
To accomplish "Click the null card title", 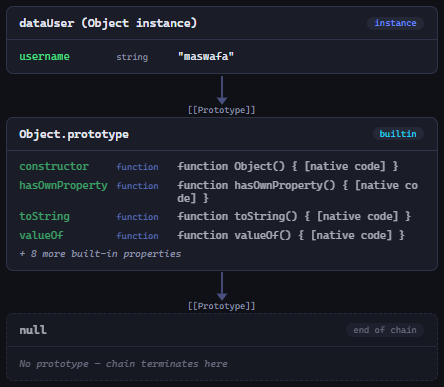I will (x=33, y=330).
